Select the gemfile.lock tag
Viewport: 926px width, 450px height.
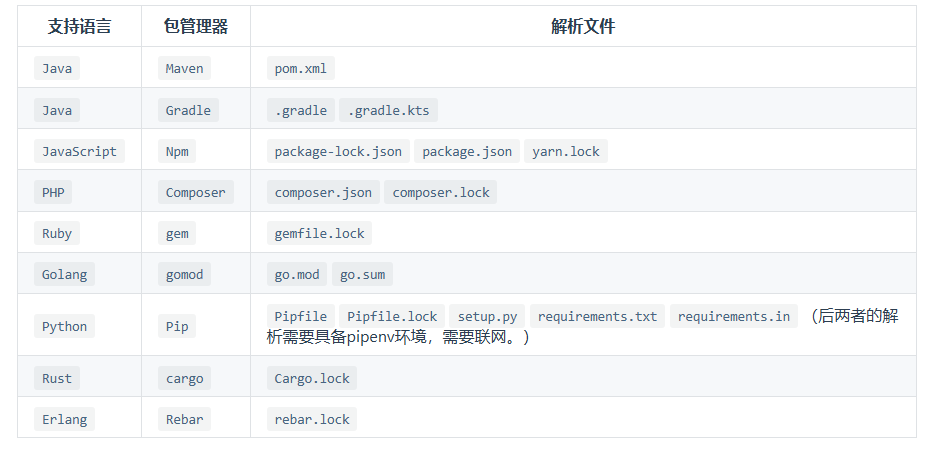319,233
